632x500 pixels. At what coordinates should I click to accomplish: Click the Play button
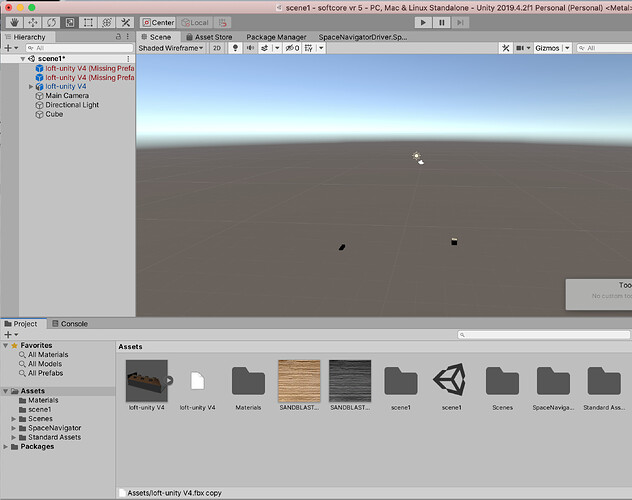[x=423, y=23]
